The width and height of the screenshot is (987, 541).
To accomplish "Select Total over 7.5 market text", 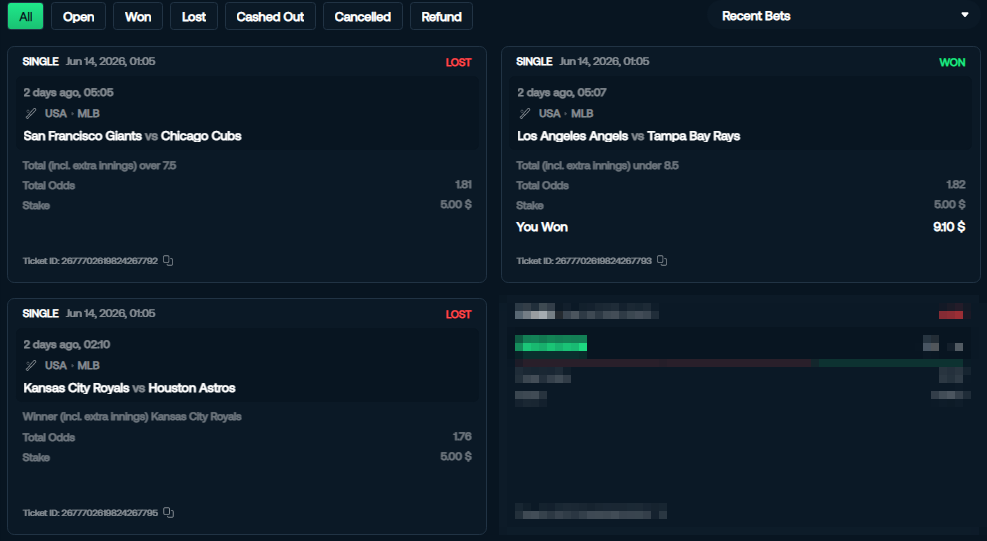I will tap(99, 166).
